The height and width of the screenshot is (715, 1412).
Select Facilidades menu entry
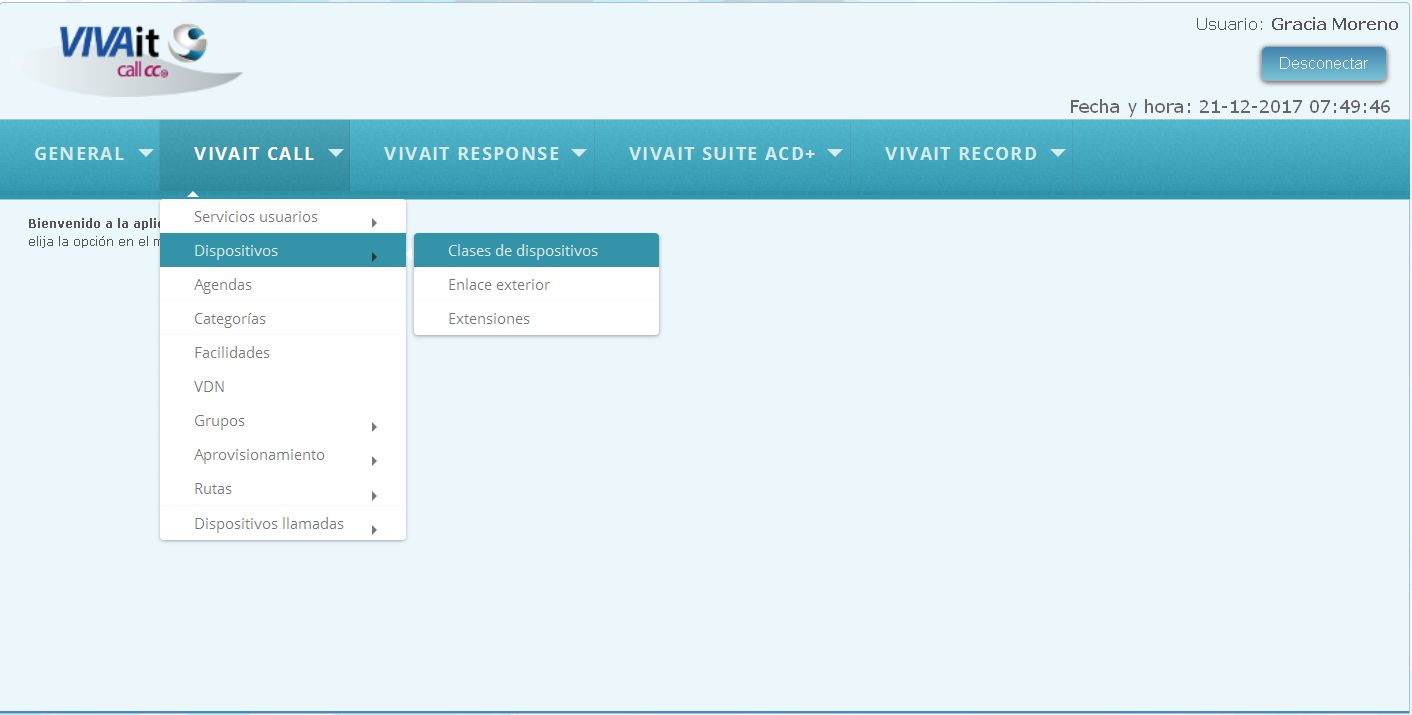click(x=283, y=352)
